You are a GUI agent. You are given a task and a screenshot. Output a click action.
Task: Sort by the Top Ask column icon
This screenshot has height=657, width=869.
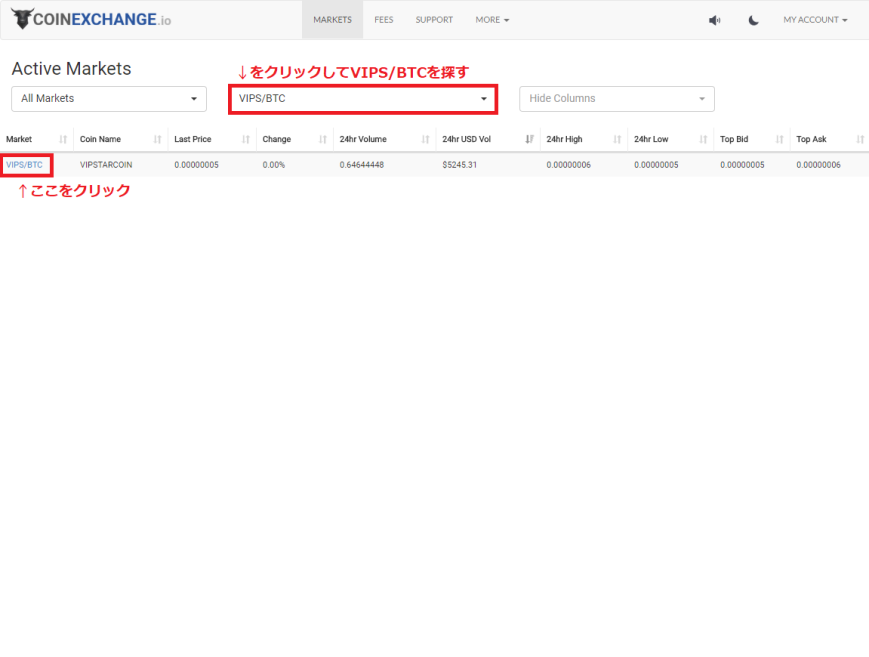[860, 139]
